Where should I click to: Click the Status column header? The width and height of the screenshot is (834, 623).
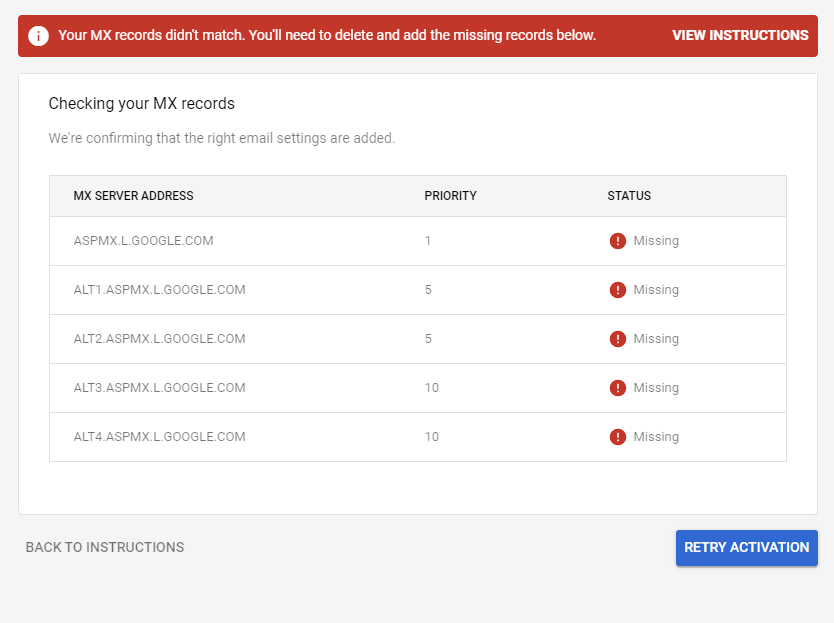629,196
